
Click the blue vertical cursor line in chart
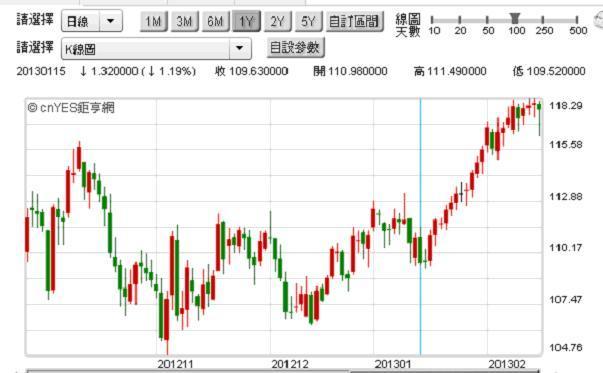pos(420,227)
